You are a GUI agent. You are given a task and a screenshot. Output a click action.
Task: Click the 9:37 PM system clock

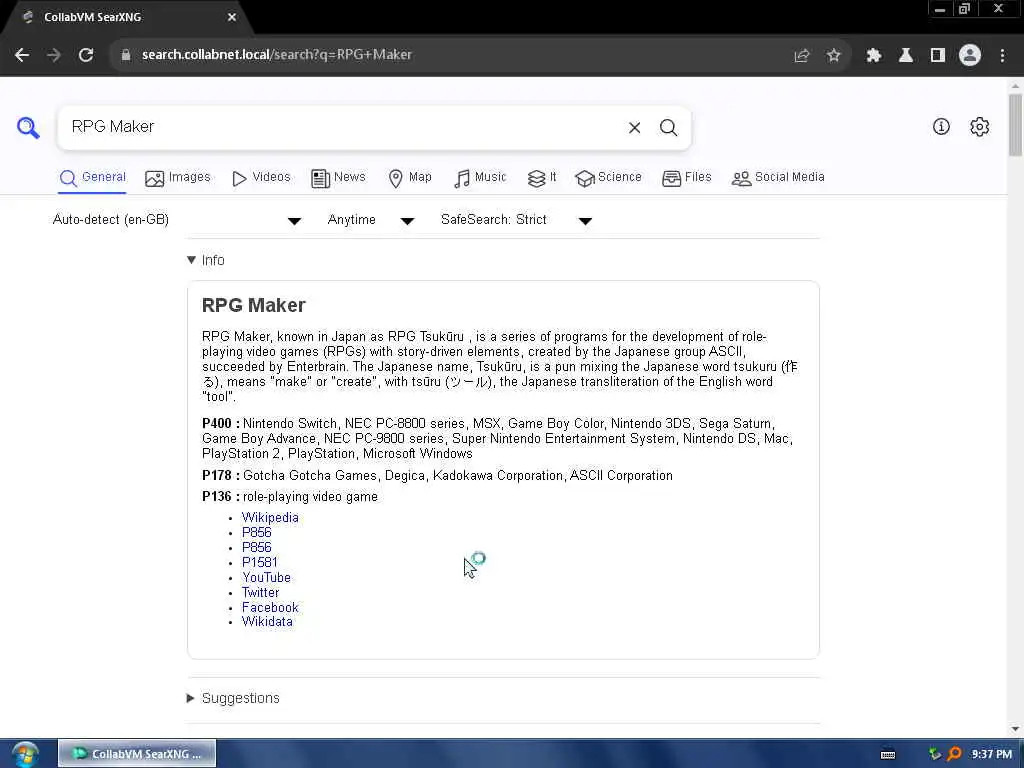pos(991,754)
